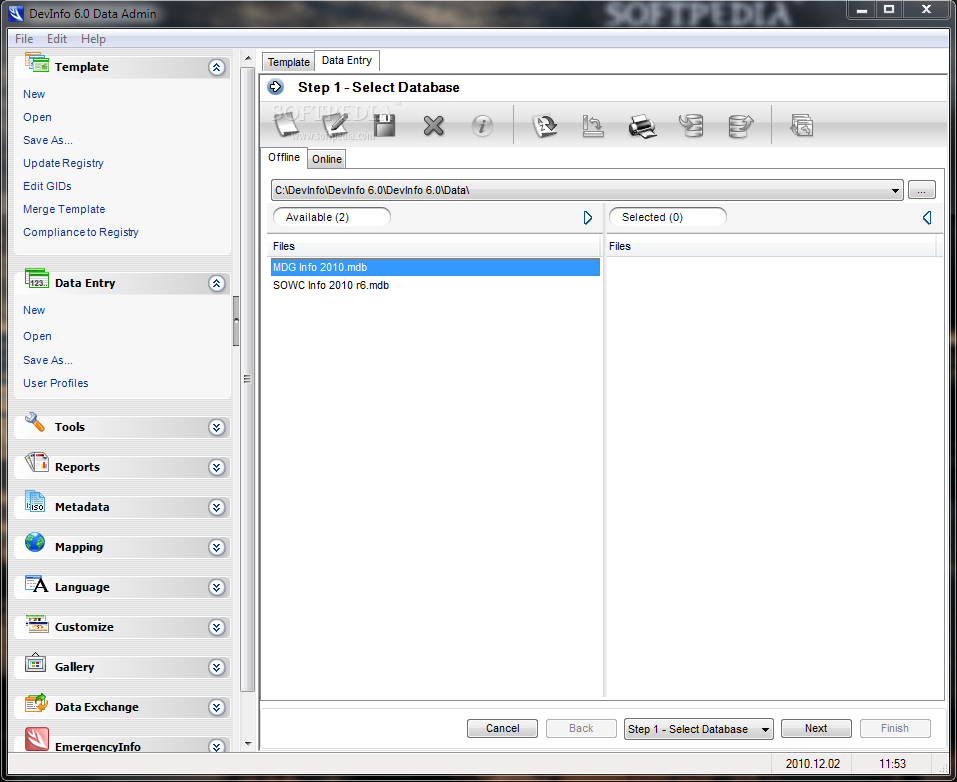Click the swap columns toolbar icon
Viewport: 957px width, 782px height.
(x=593, y=126)
